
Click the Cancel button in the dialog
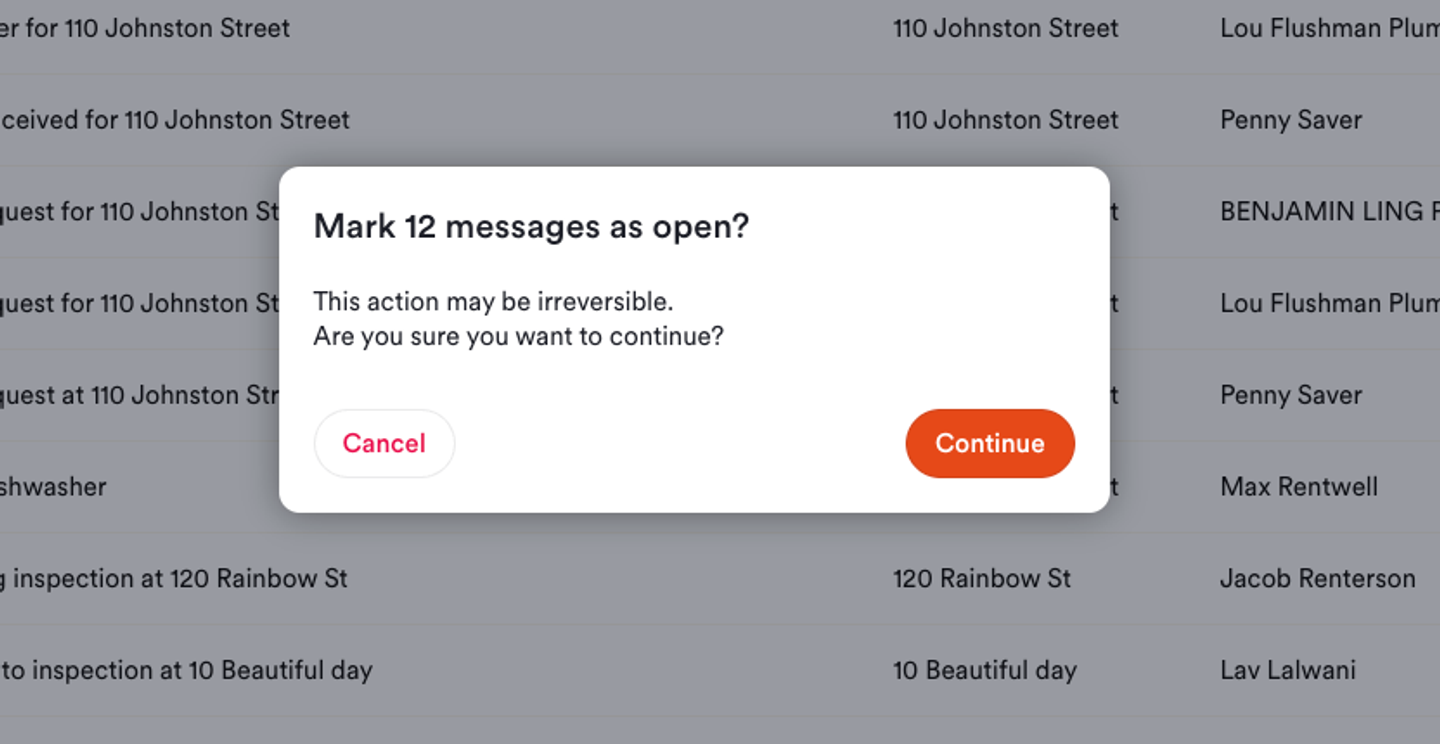tap(384, 443)
